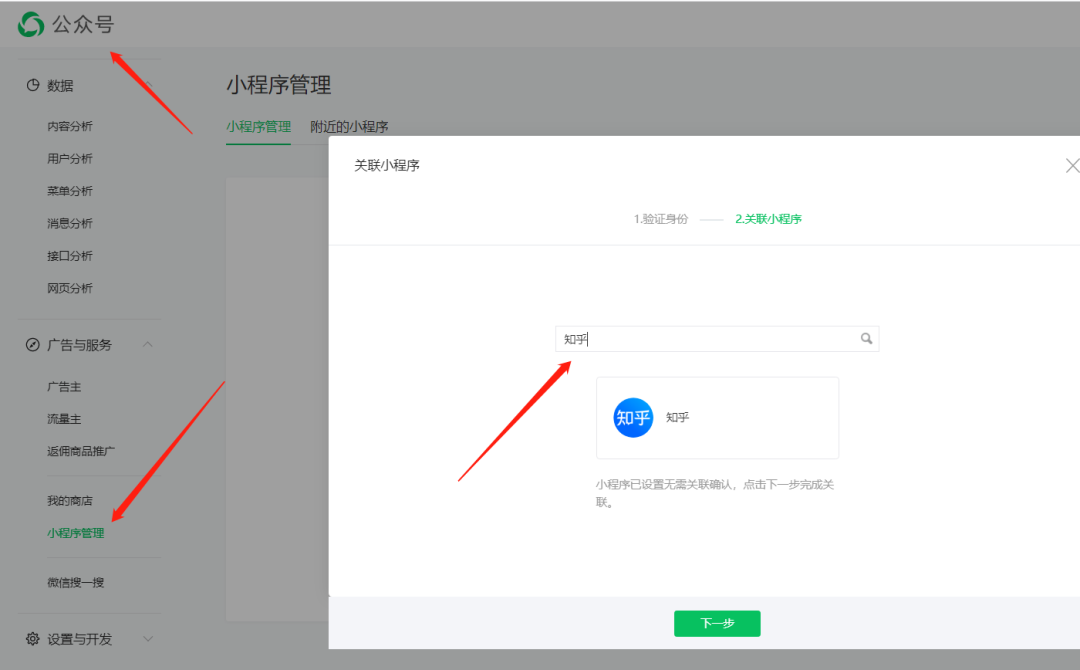
Task: Click the 小程序管理 page heading
Action: (279, 85)
